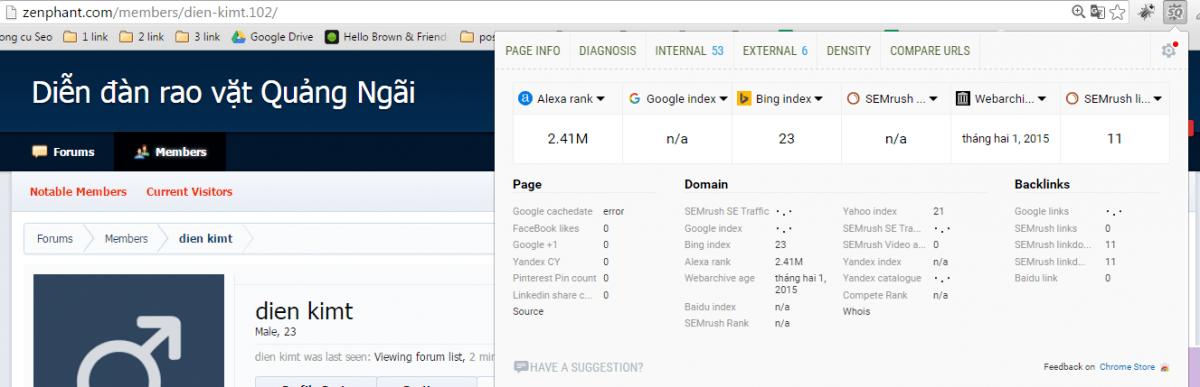1200x387 pixels.
Task: Click the Current Visitors link
Action: pos(189,192)
